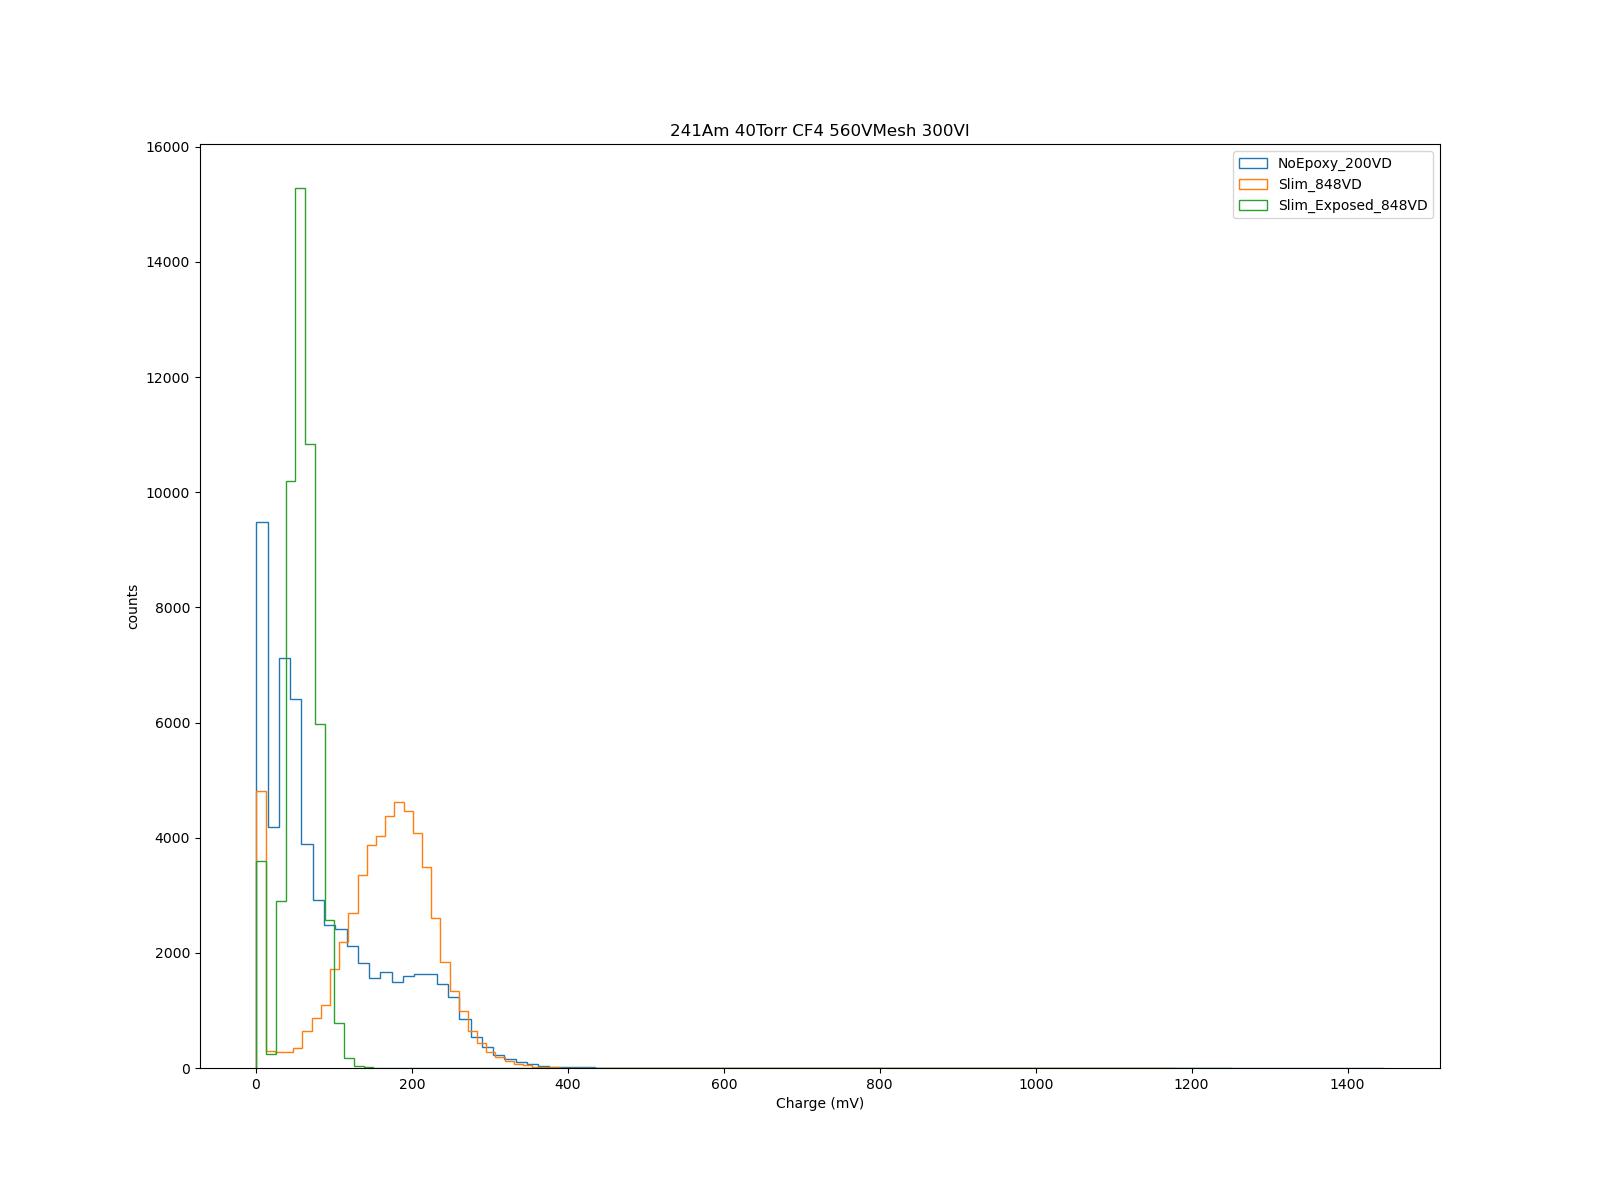
Task: Click the plot title '241Am 40Torr CF4'
Action: (x=819, y=131)
